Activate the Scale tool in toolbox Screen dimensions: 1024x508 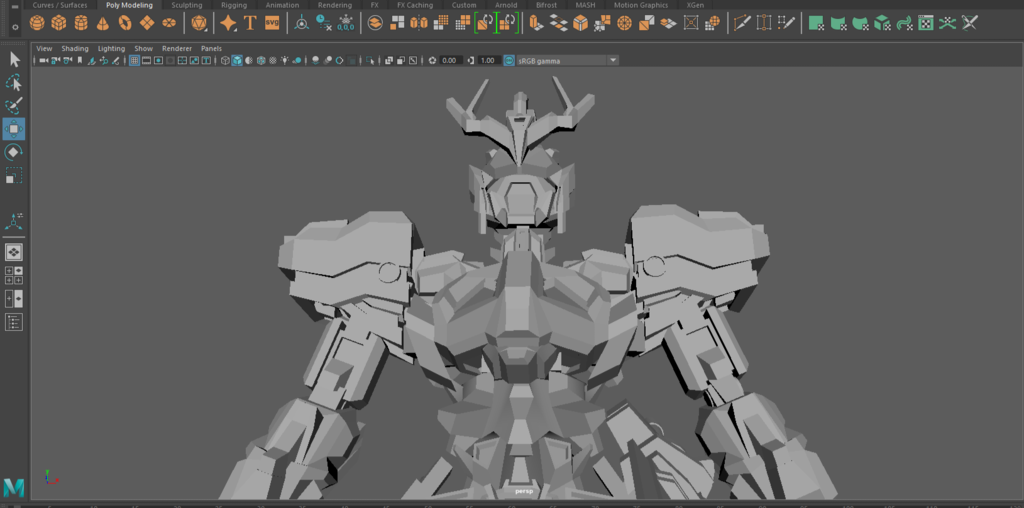coord(14,176)
